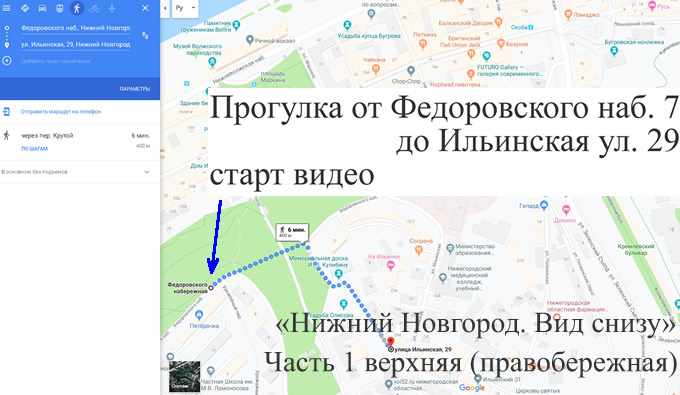Expand the elevation info chevron
680x395 pixels.
click(x=147, y=172)
